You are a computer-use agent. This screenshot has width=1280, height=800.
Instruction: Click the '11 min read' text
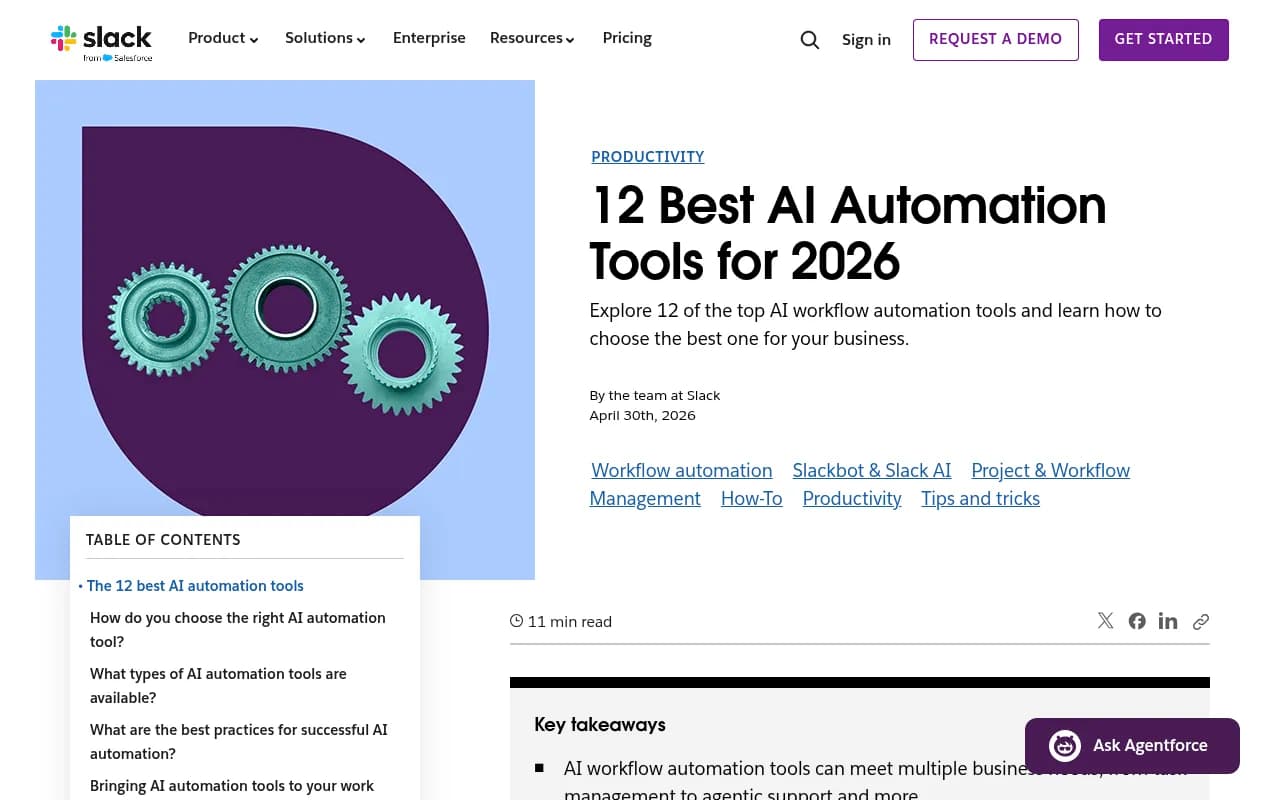[x=570, y=622]
